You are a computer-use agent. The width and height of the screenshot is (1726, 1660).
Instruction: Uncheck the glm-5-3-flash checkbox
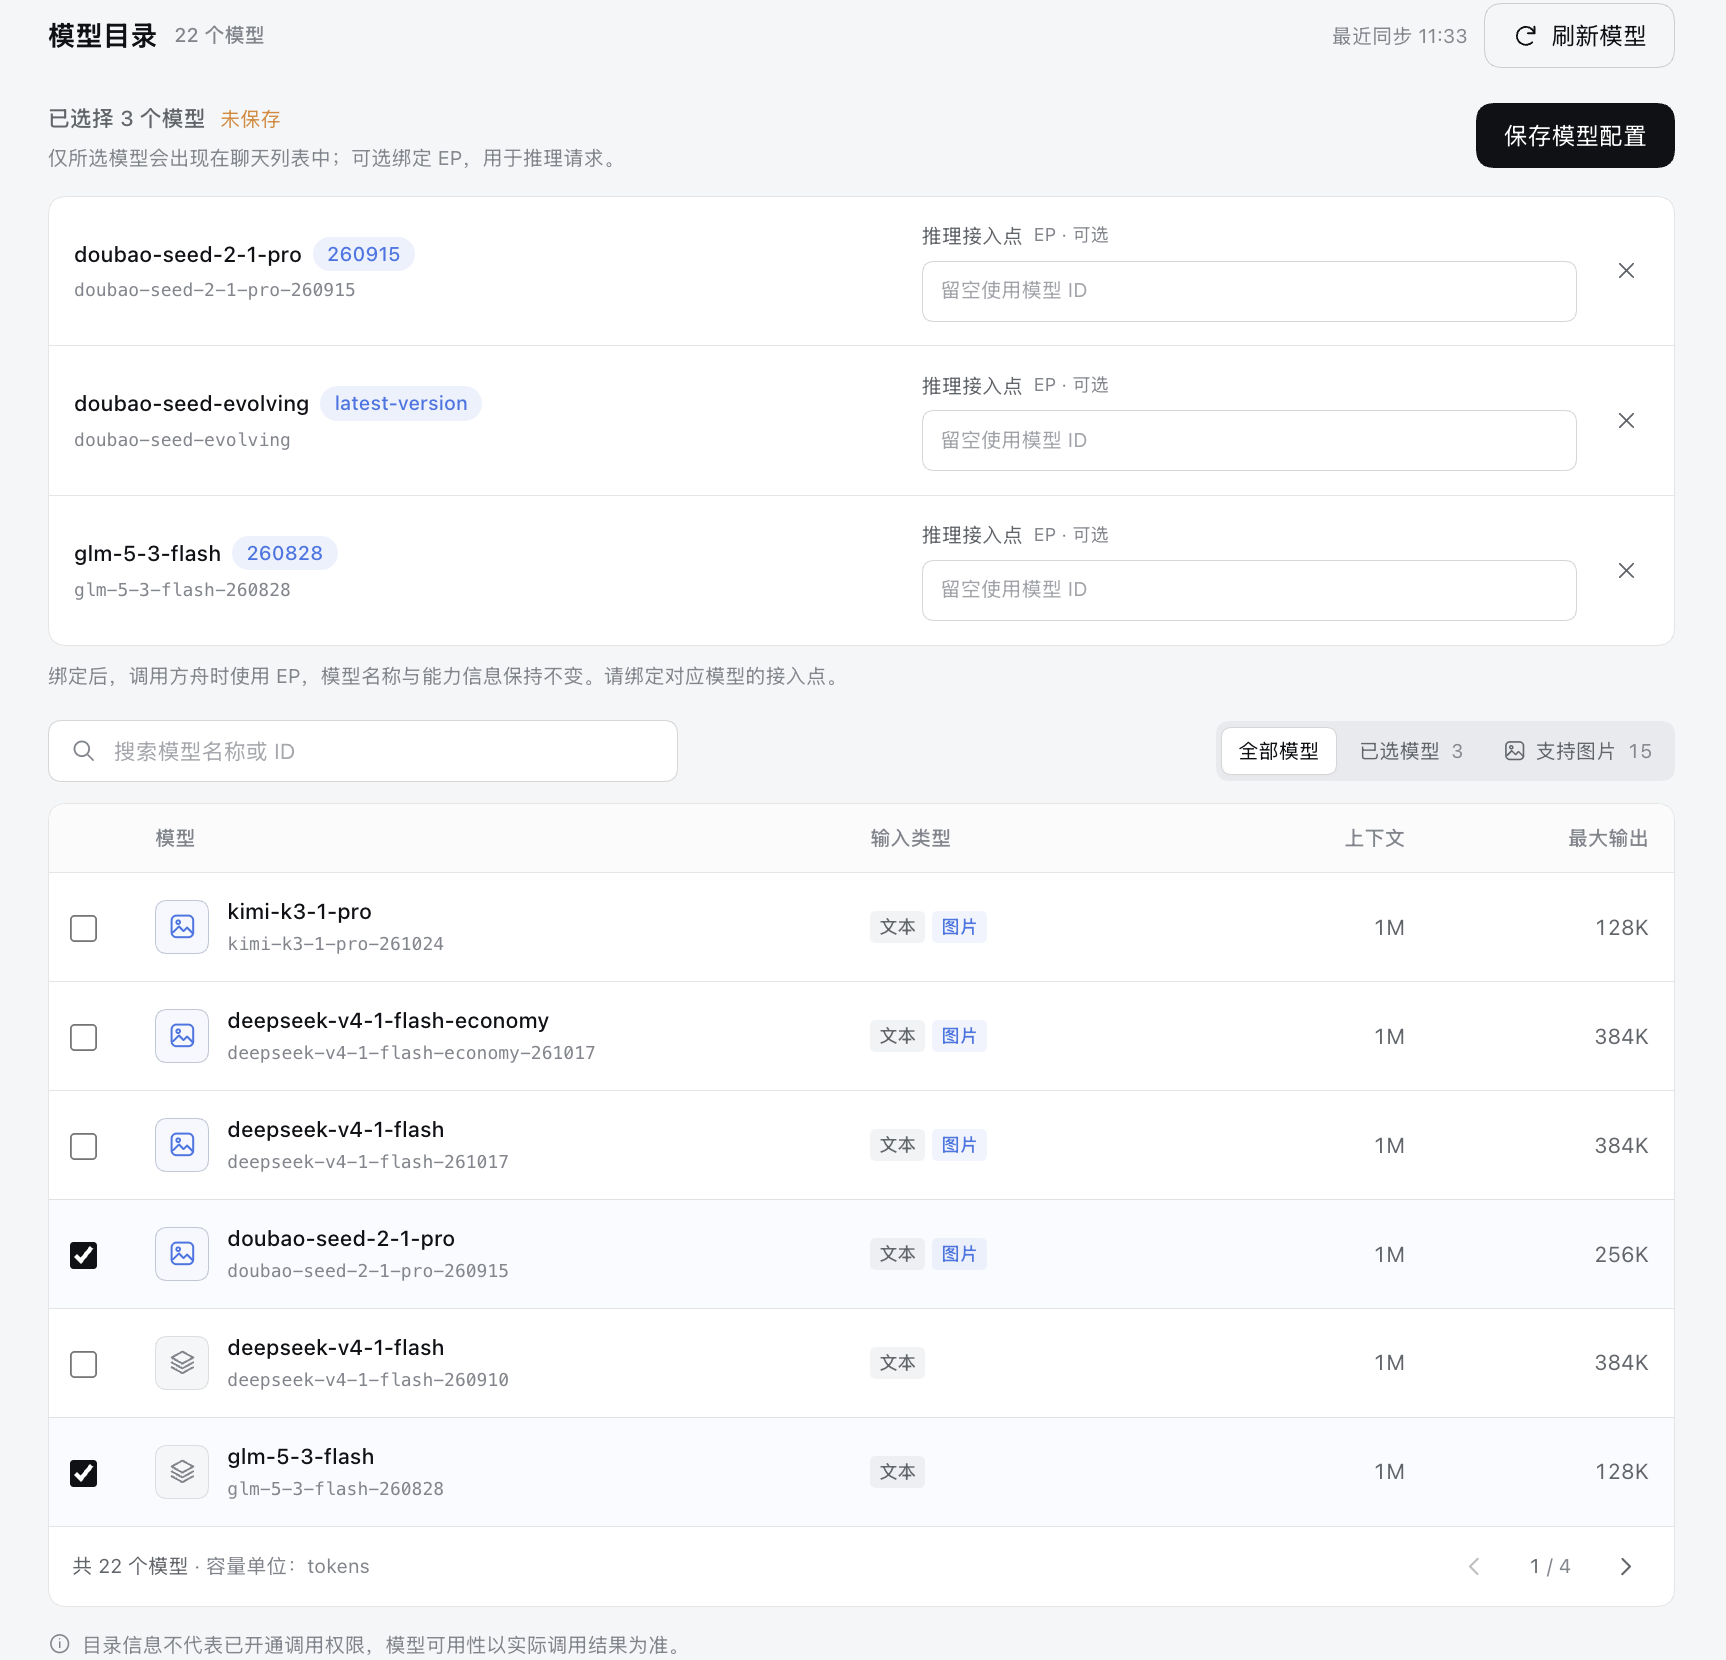[x=84, y=1473]
